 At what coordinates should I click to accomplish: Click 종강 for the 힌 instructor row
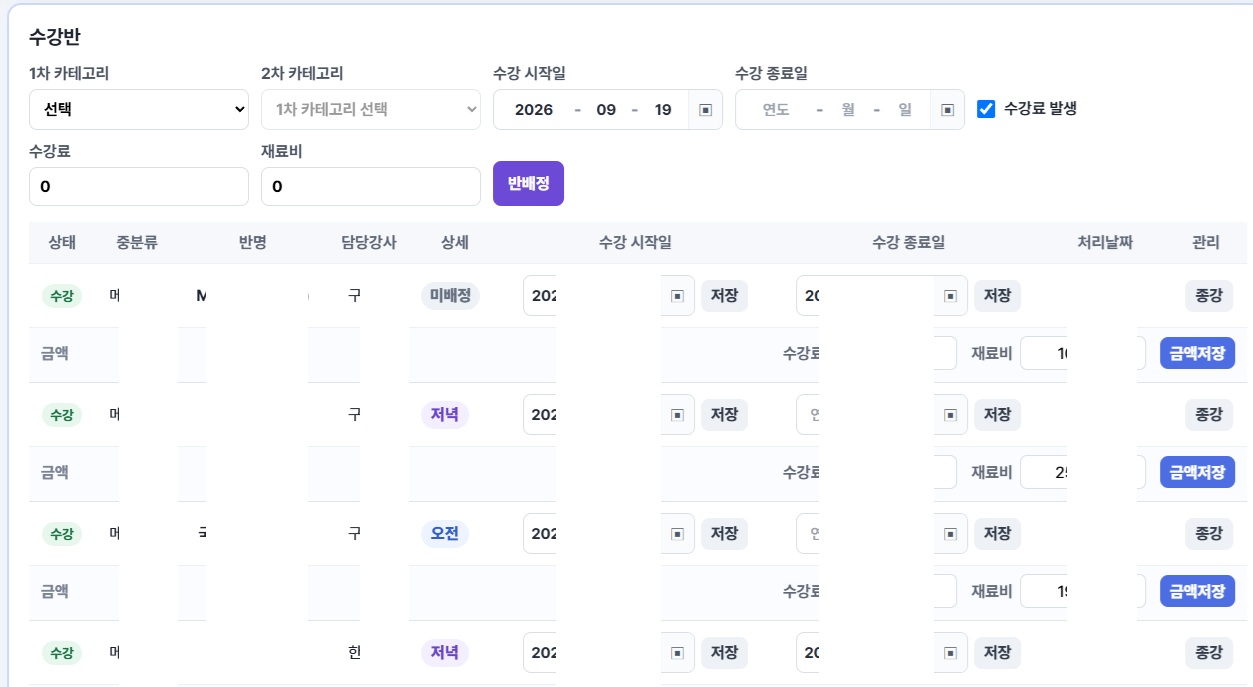click(x=1208, y=653)
